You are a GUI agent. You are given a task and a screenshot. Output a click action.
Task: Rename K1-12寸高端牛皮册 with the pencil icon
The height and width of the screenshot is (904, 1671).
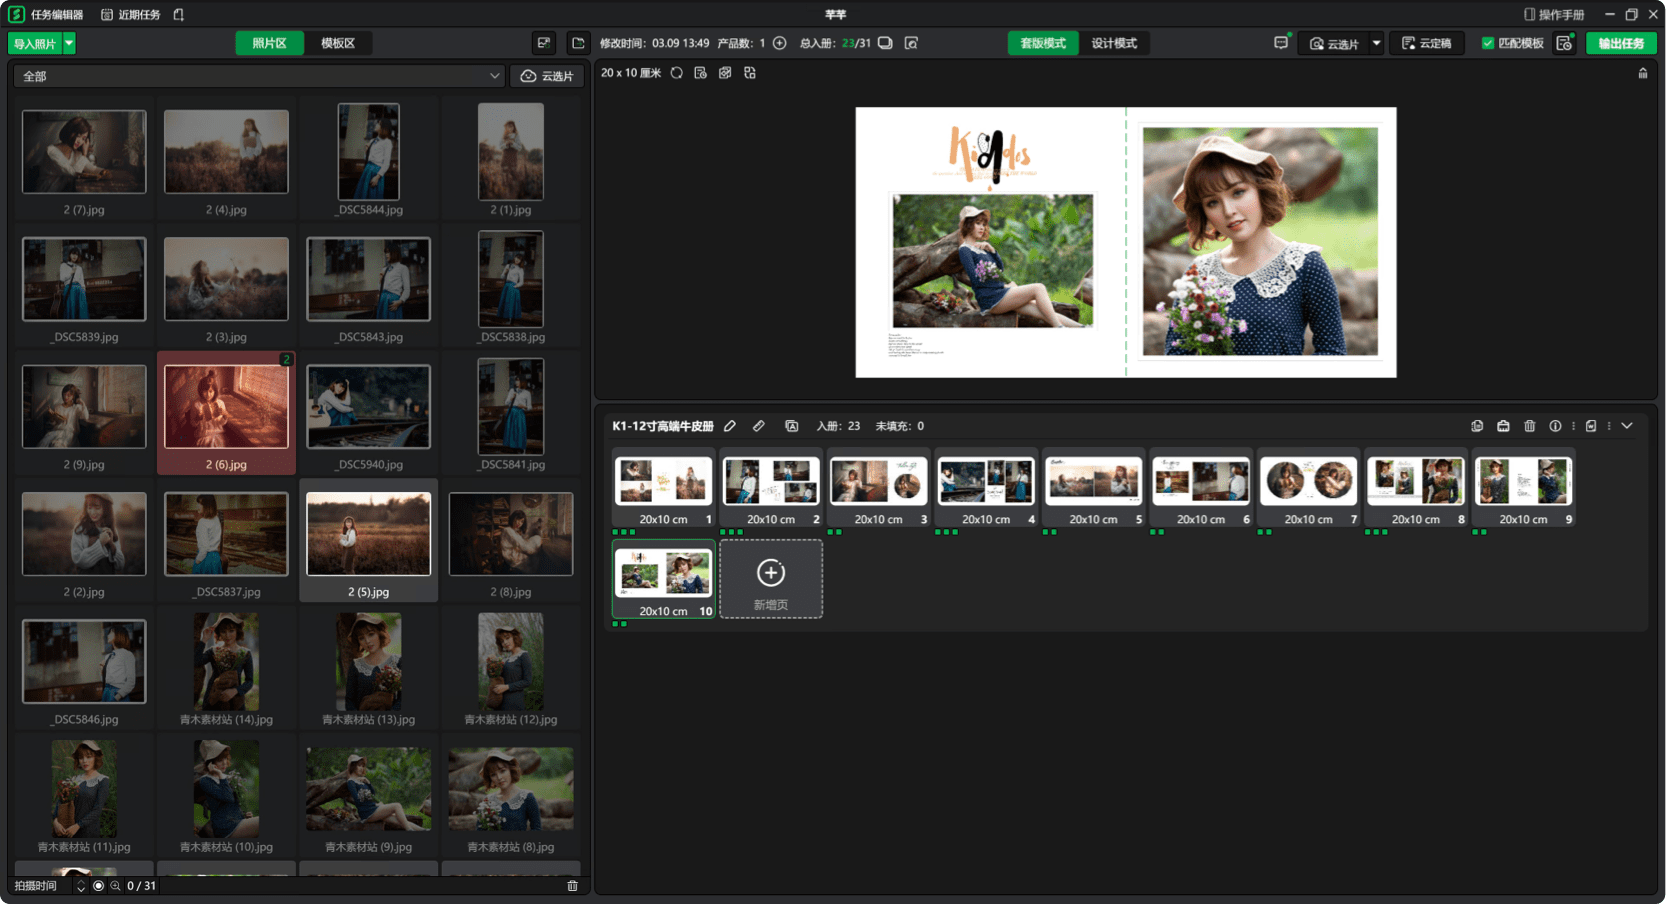730,426
